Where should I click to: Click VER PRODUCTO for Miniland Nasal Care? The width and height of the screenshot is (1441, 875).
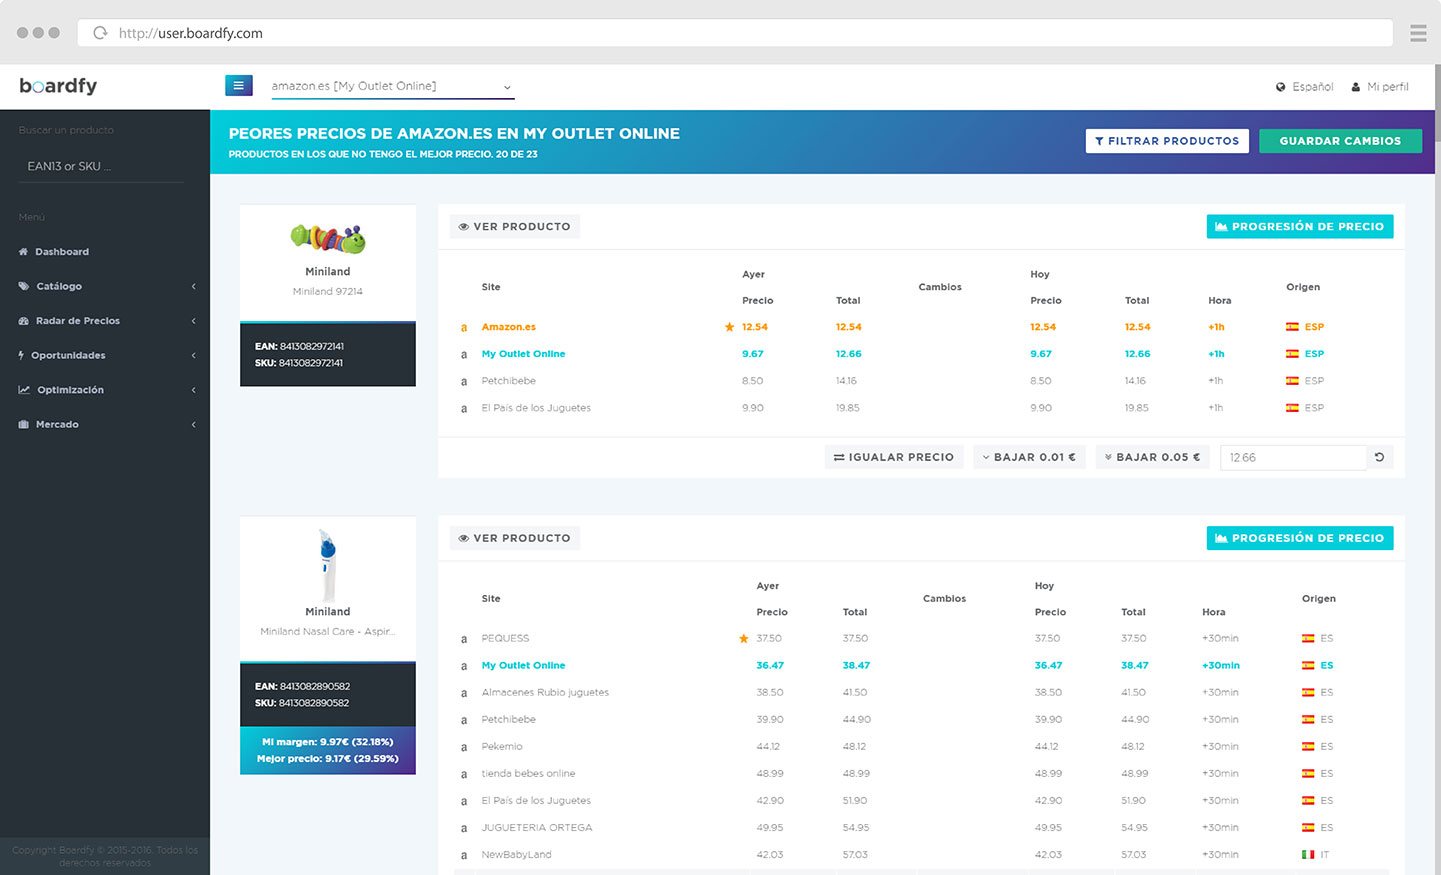pyautogui.click(x=514, y=538)
